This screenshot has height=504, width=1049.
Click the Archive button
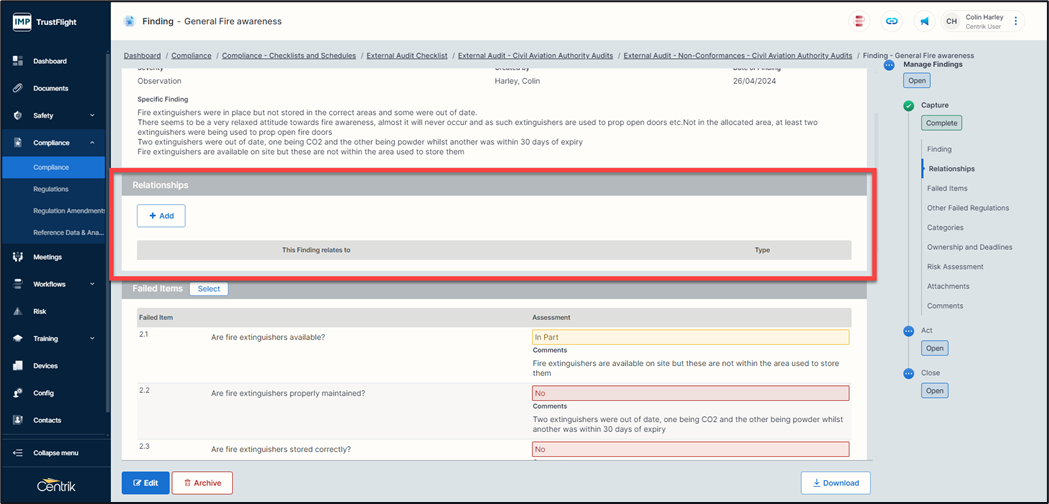pyautogui.click(x=202, y=483)
